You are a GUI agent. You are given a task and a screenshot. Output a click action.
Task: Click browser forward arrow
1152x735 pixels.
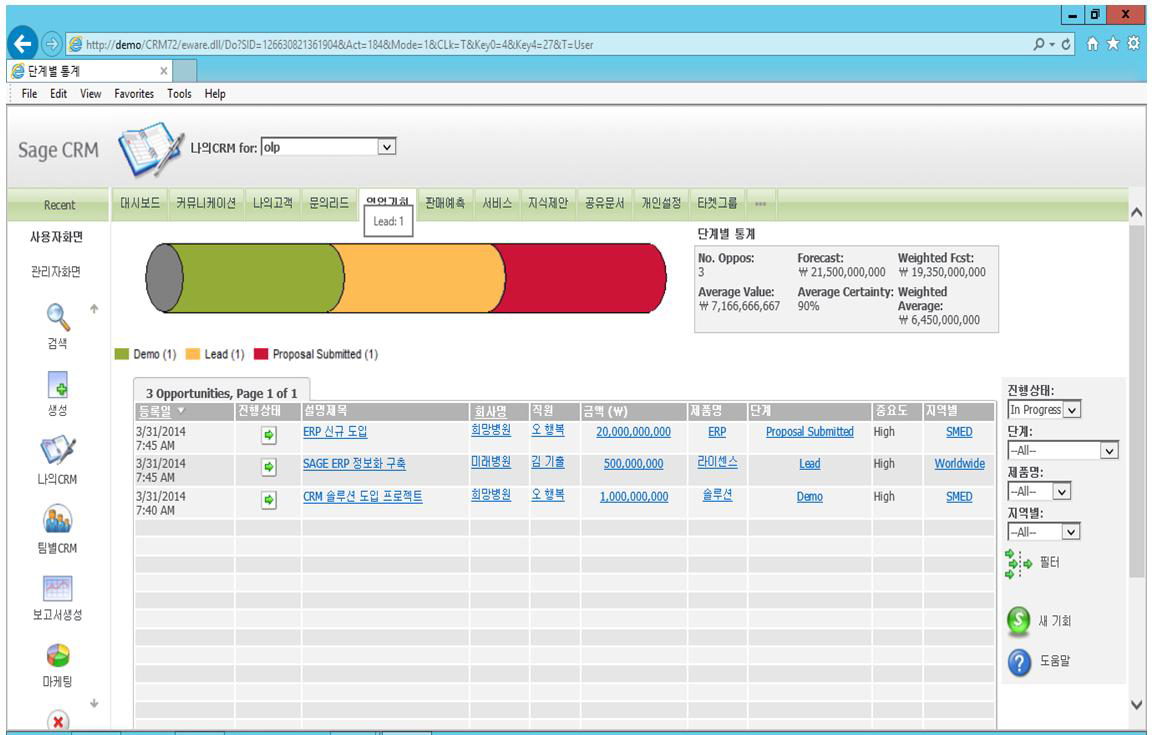tap(51, 44)
